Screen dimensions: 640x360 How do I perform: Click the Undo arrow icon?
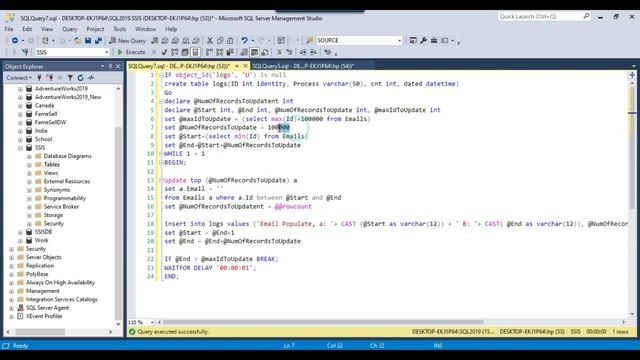click(x=244, y=40)
